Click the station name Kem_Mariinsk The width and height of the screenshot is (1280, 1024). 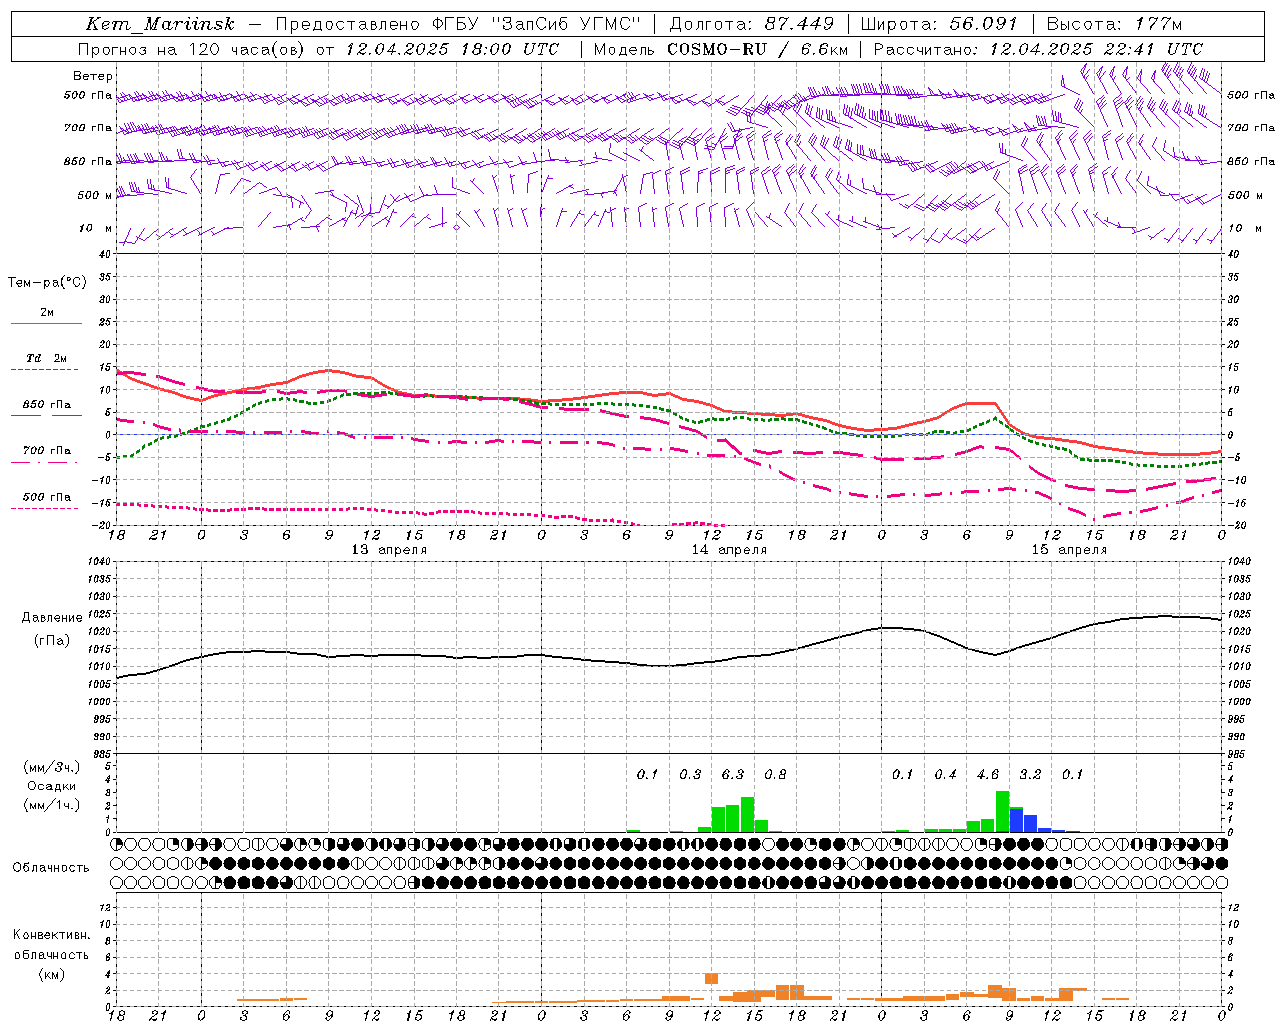click(161, 24)
